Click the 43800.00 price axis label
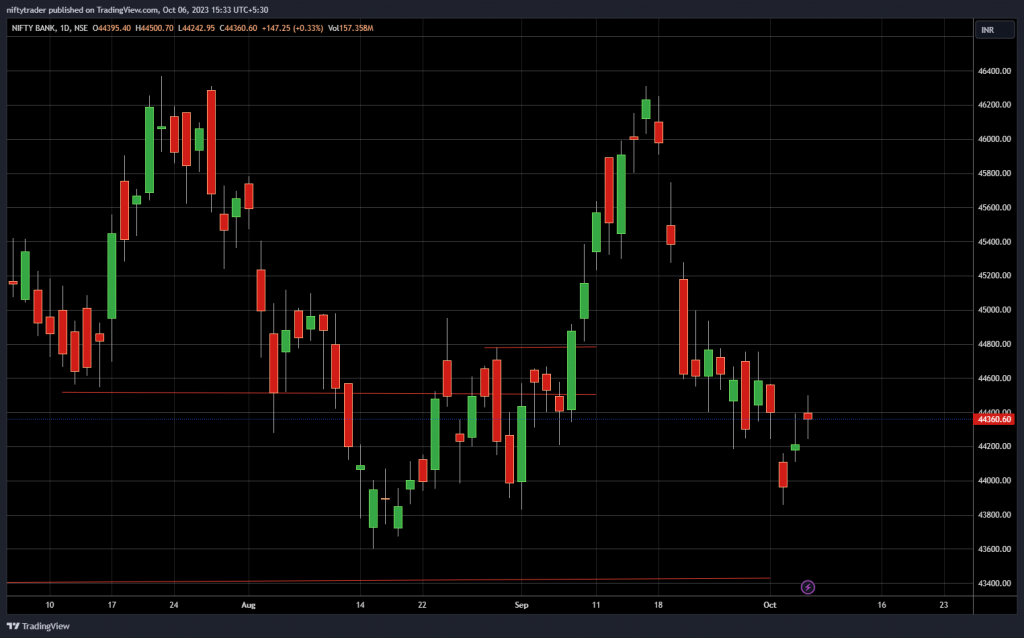 click(x=994, y=515)
